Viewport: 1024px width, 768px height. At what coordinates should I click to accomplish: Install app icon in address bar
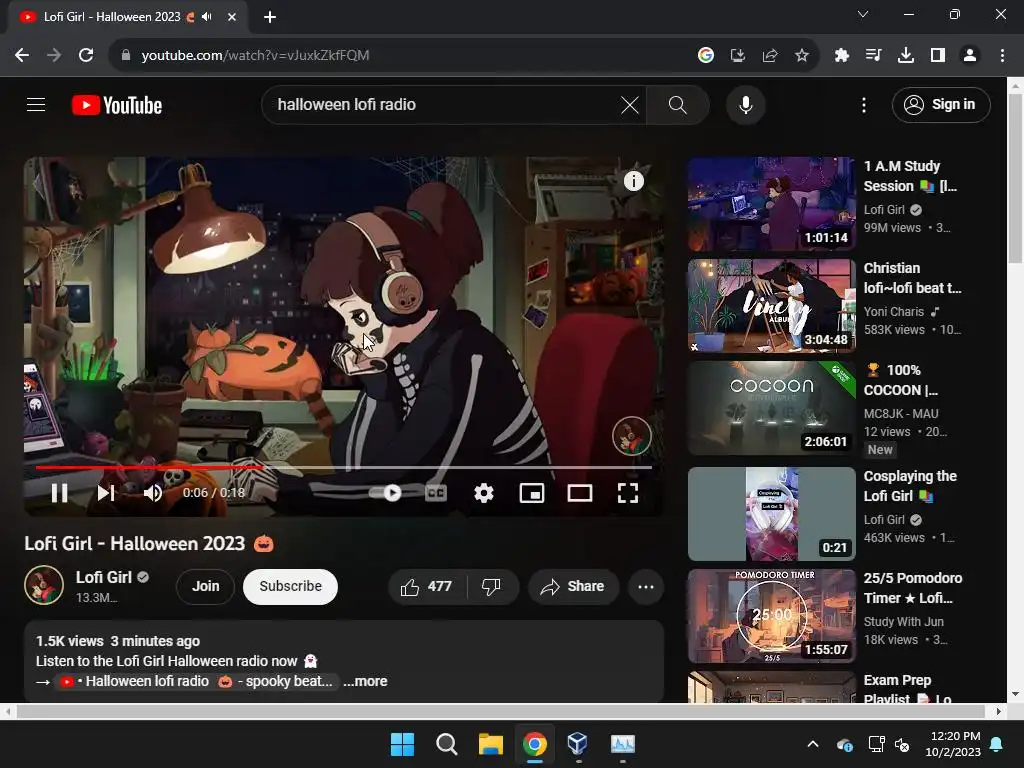point(737,56)
